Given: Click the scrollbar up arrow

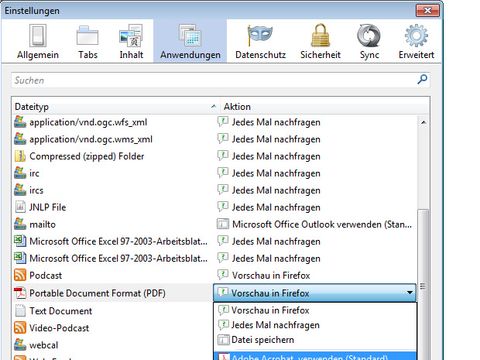Looking at the screenshot, I should tap(423, 123).
